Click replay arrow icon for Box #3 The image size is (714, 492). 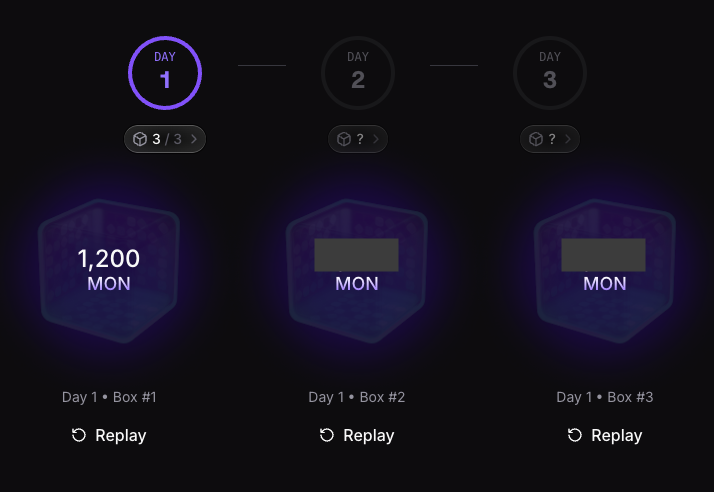(575, 435)
